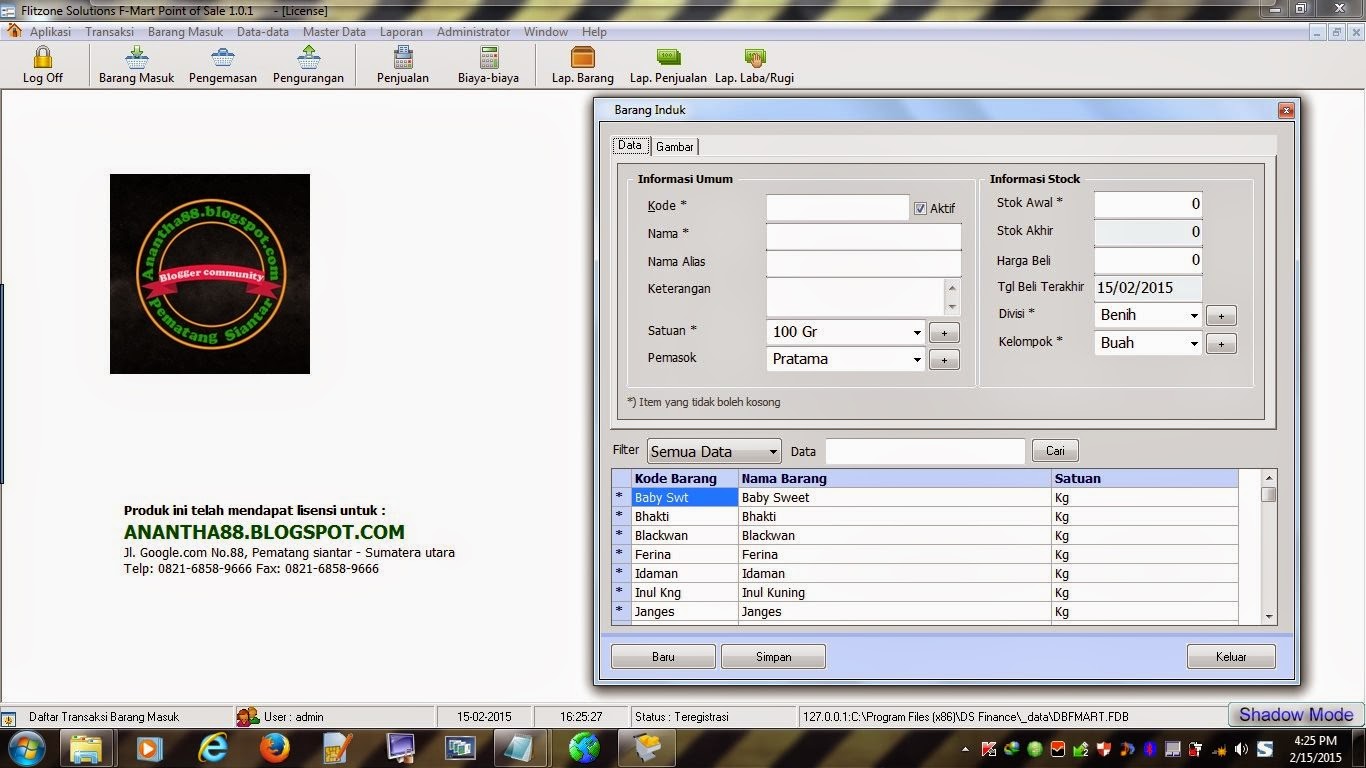Select the Data tab

click(630, 145)
